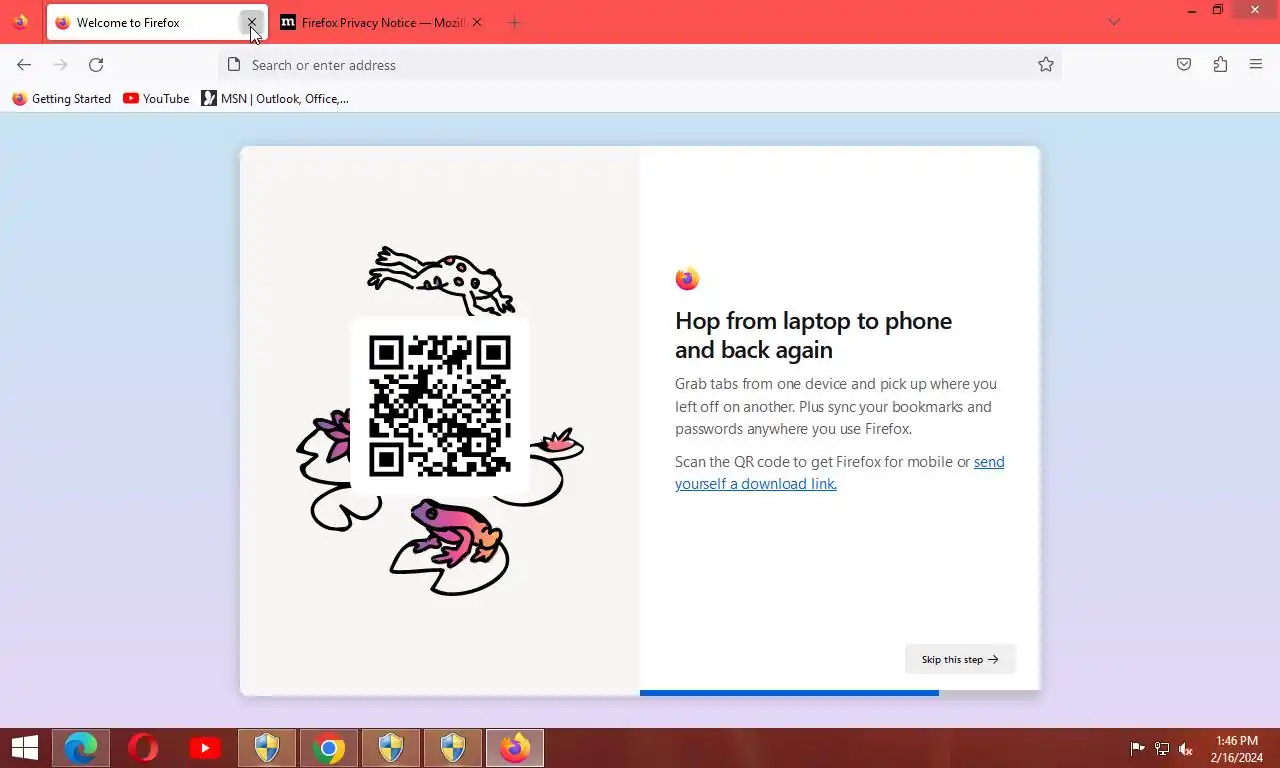Open the Firefox application hamburger menu

click(x=1256, y=65)
